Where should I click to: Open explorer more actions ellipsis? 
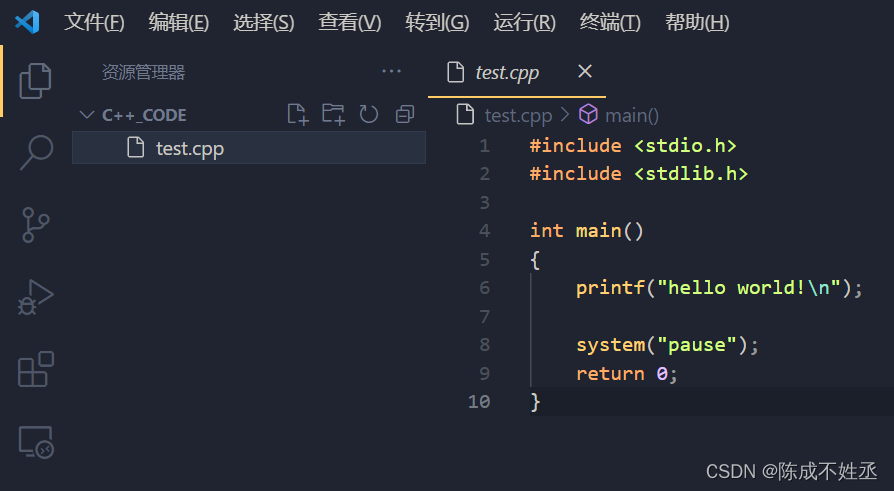[x=392, y=71]
